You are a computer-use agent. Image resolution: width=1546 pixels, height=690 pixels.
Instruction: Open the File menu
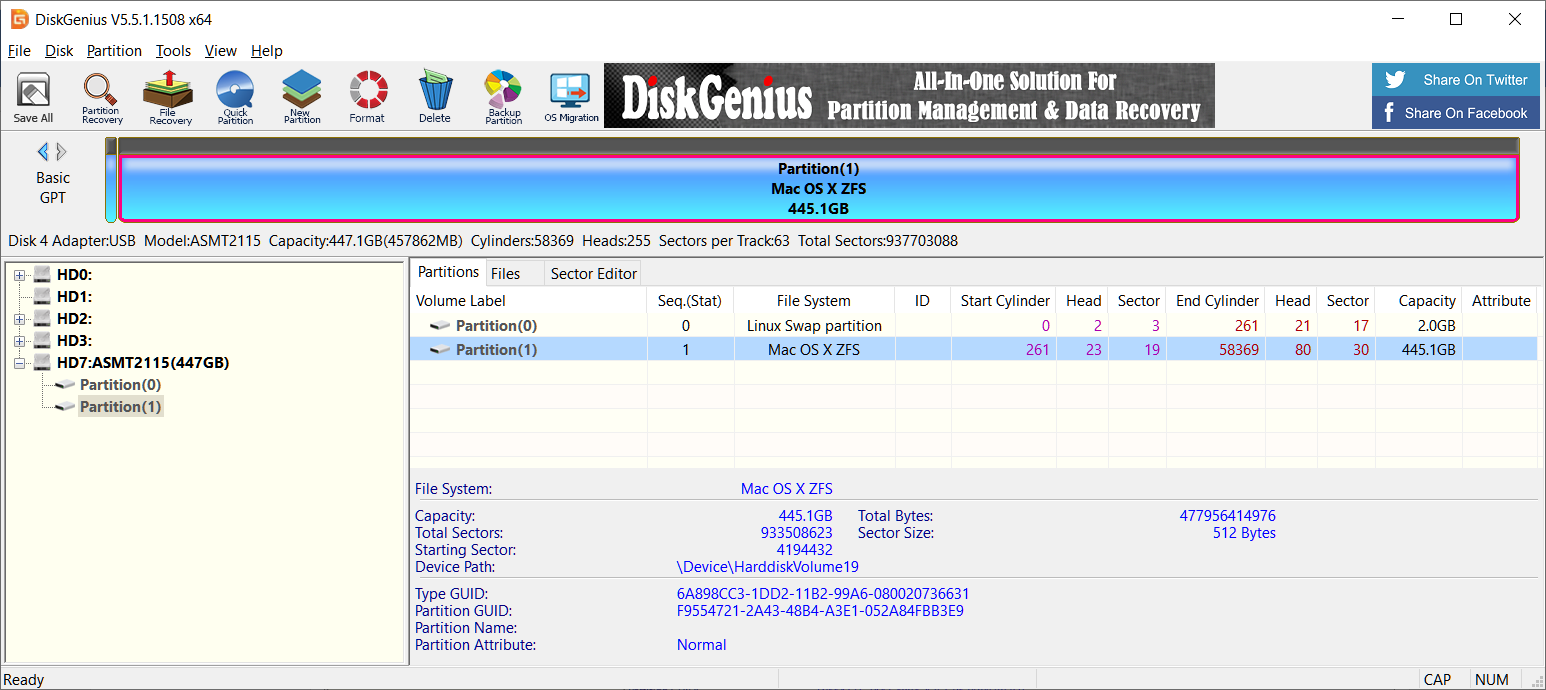pyautogui.click(x=19, y=51)
